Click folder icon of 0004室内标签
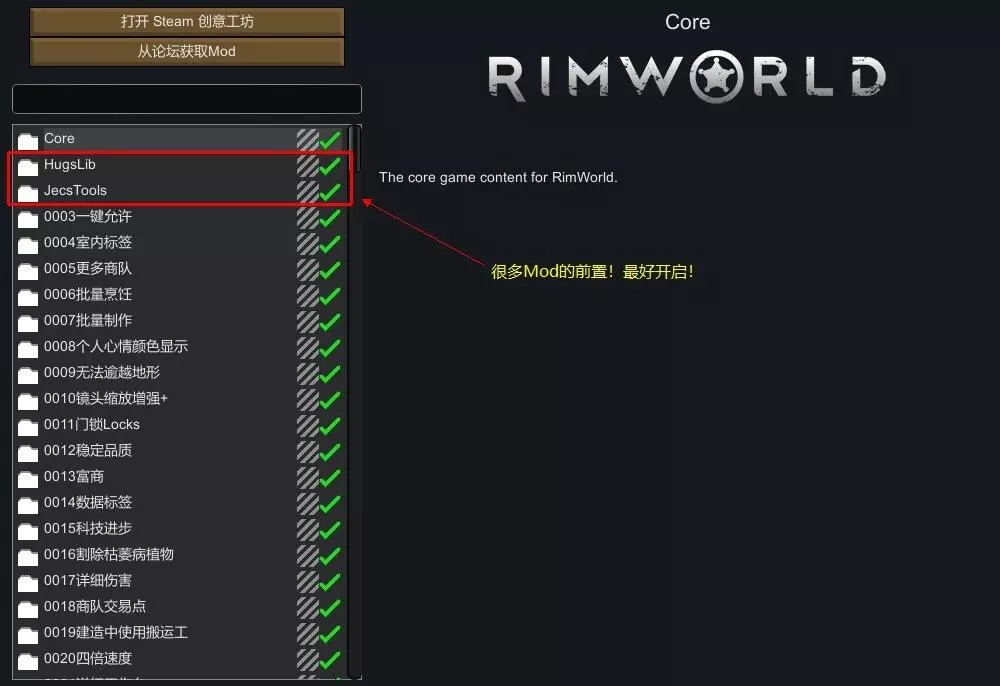Viewport: 1000px width, 686px height. point(28,244)
